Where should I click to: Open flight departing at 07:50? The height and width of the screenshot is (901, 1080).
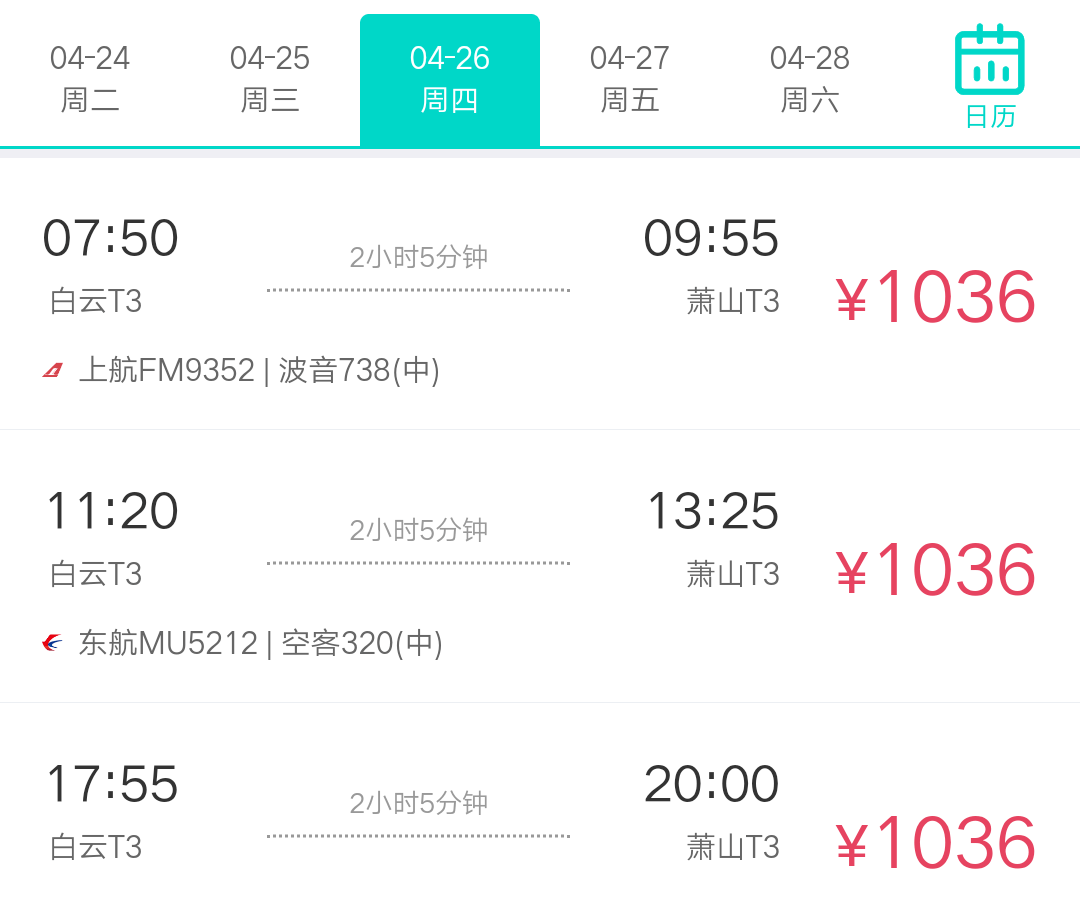[x=111, y=239]
